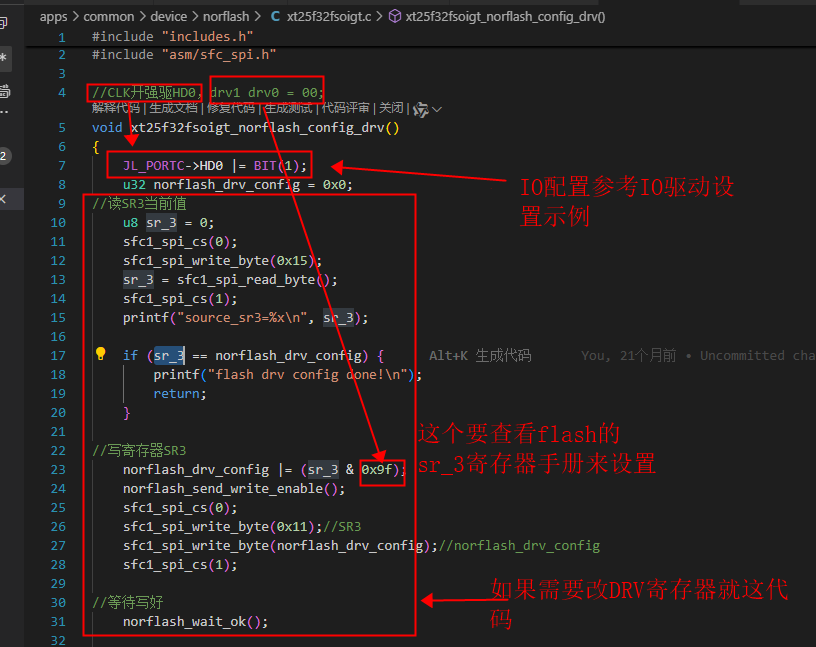Viewport: 816px width, 647px height.
Task: Expand the code lens dropdown chevron
Action: (x=437, y=109)
